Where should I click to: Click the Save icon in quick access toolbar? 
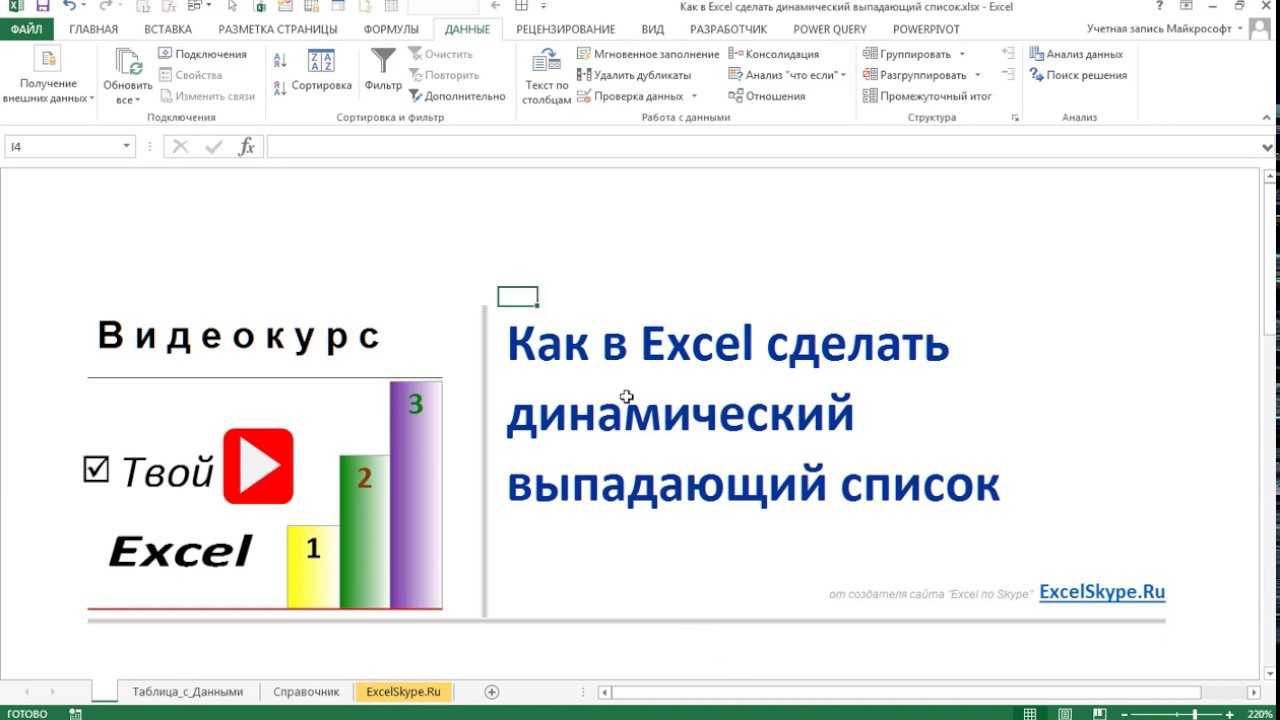43,6
